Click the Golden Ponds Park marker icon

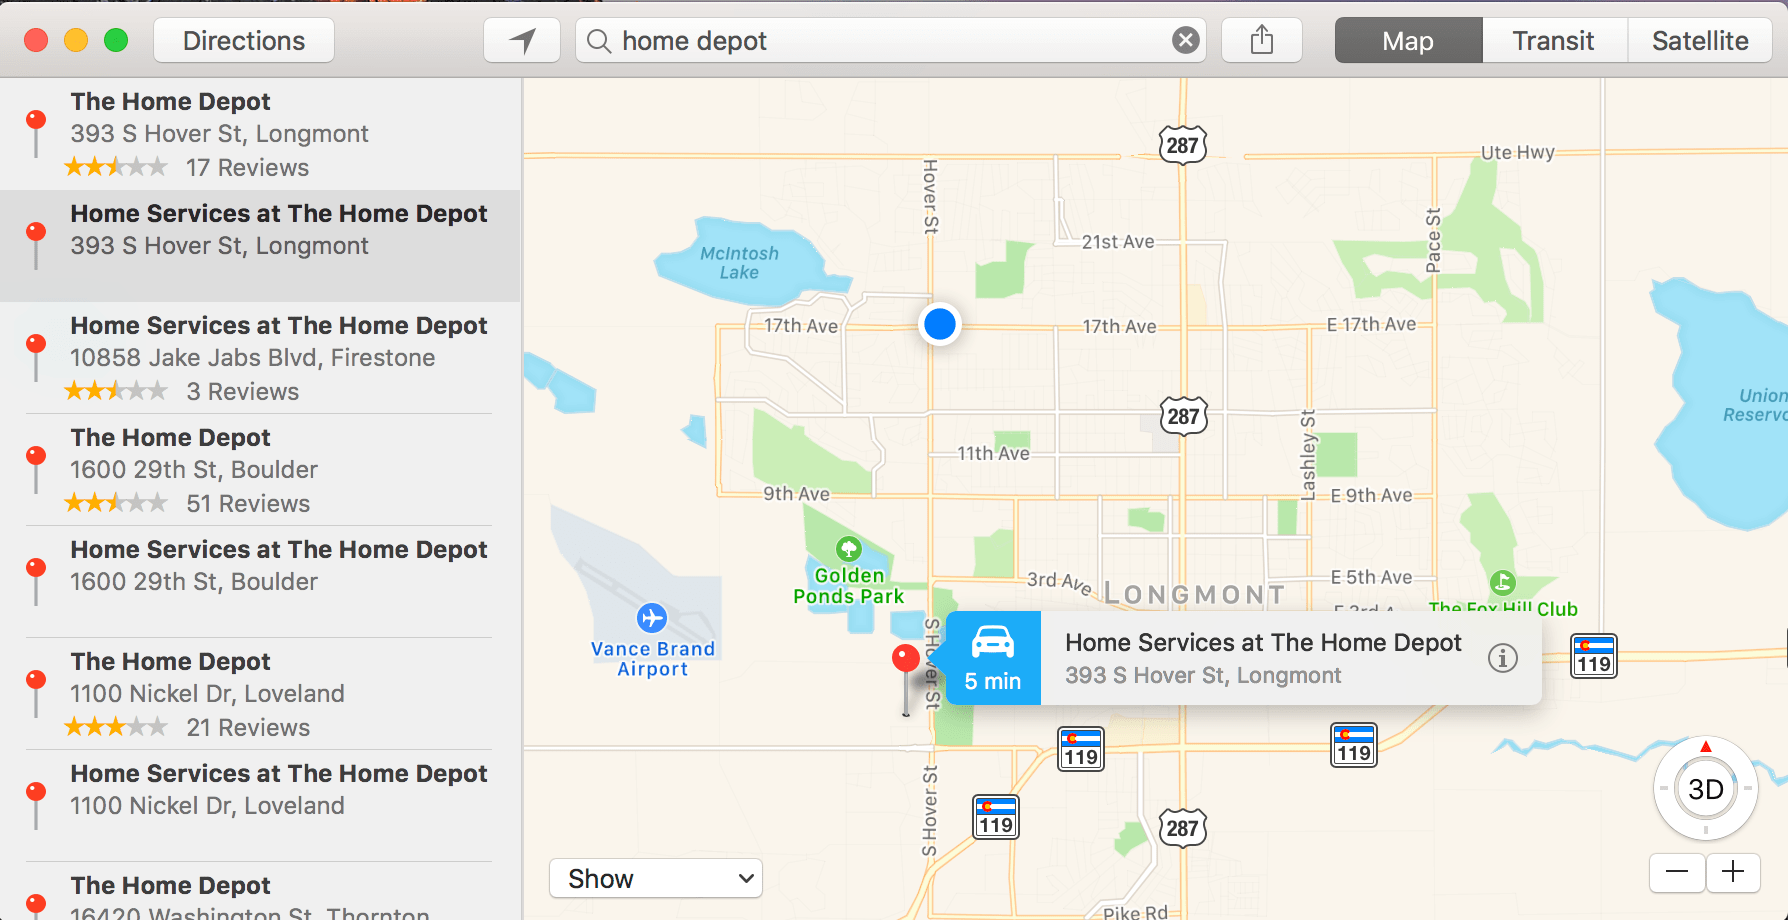point(849,548)
